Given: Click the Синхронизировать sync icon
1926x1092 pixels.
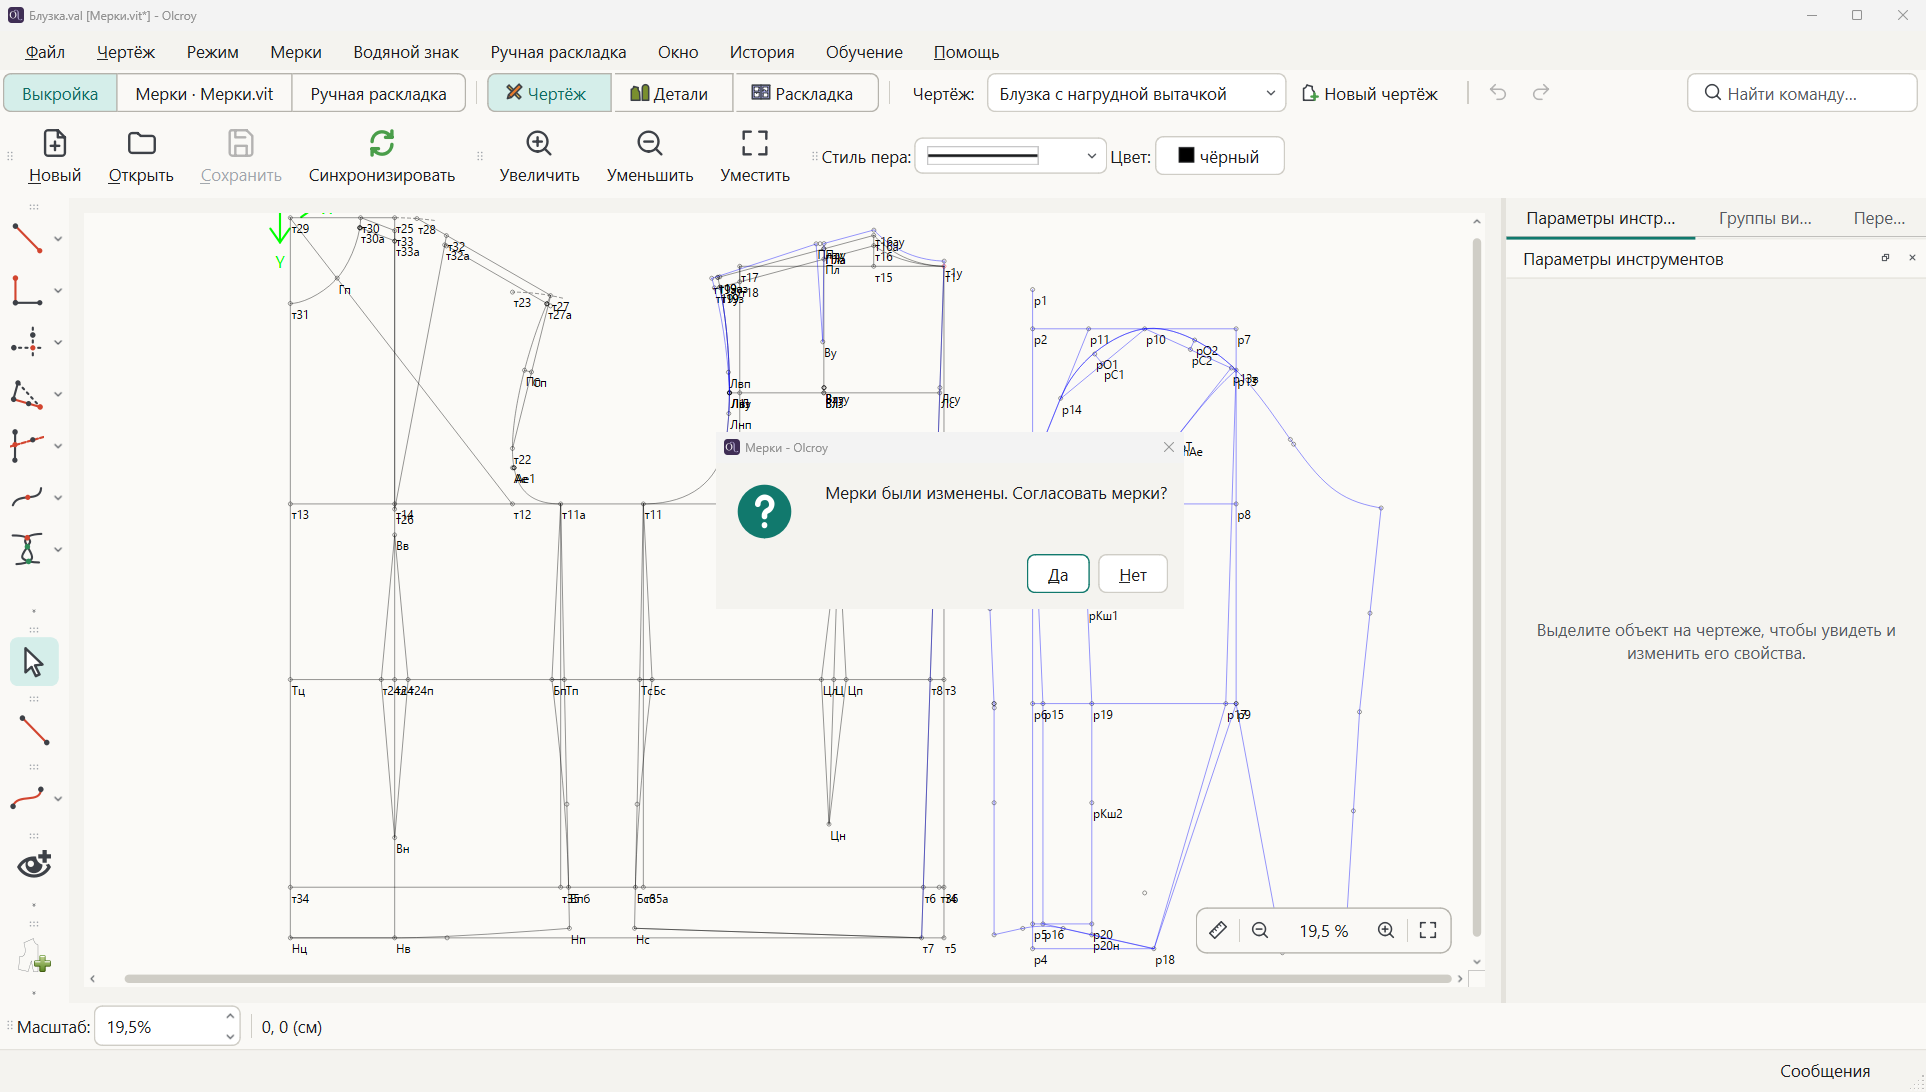Looking at the screenshot, I should pos(382,144).
